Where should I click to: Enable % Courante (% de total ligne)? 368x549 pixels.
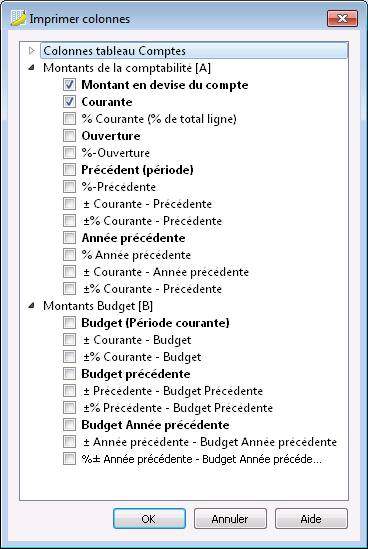(x=69, y=118)
